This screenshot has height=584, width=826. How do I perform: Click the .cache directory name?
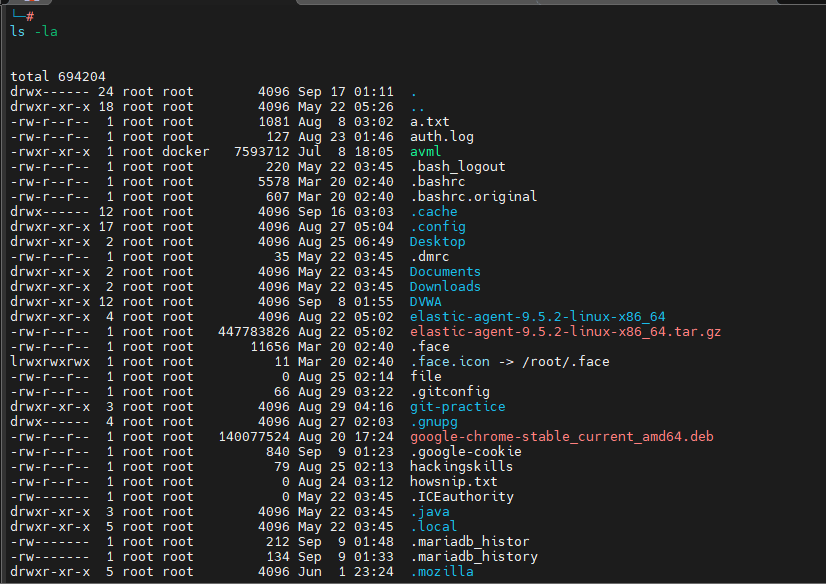click(x=434, y=212)
